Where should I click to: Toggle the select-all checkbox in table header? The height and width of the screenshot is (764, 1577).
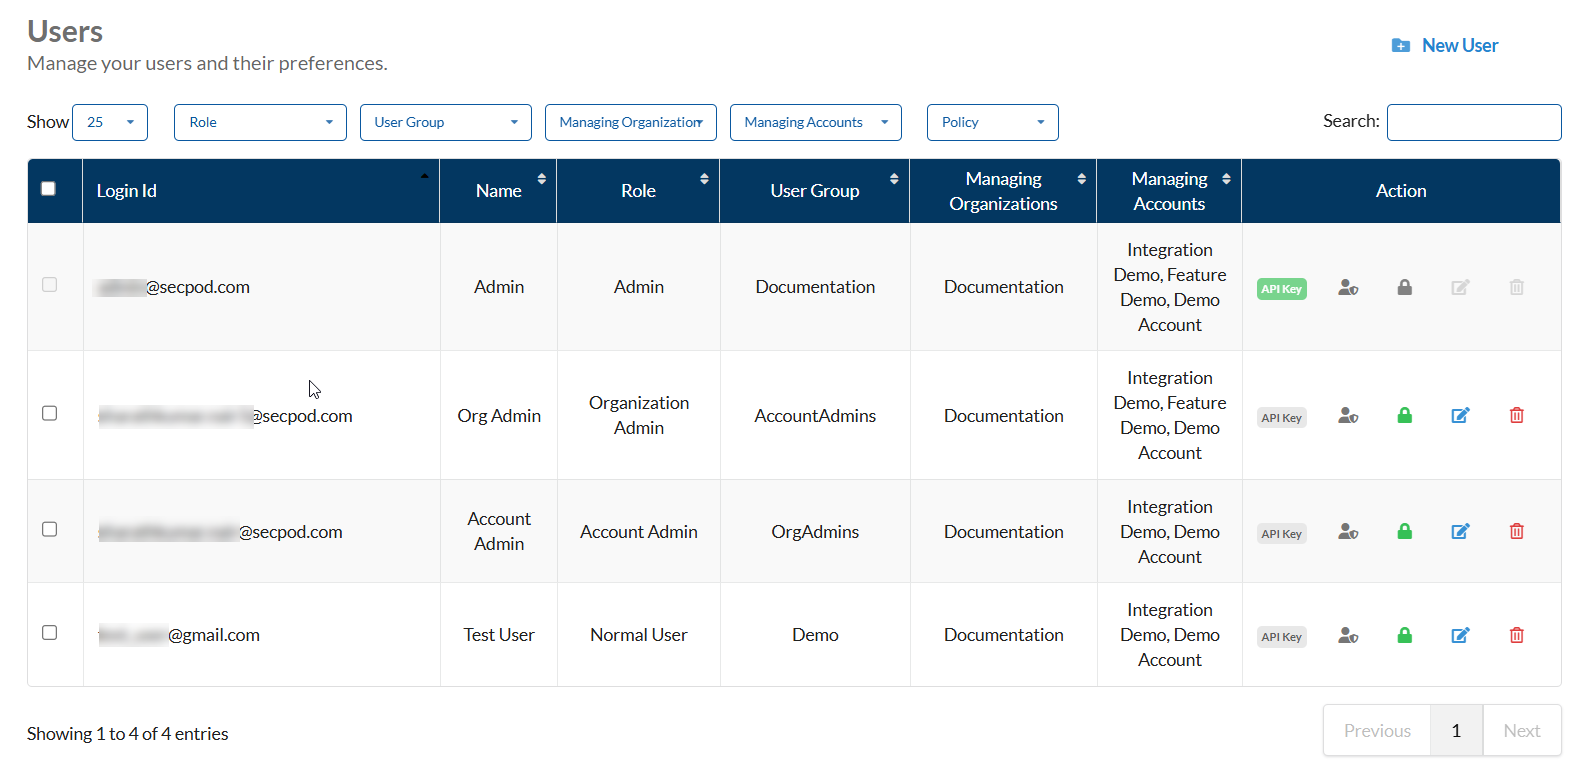click(48, 189)
